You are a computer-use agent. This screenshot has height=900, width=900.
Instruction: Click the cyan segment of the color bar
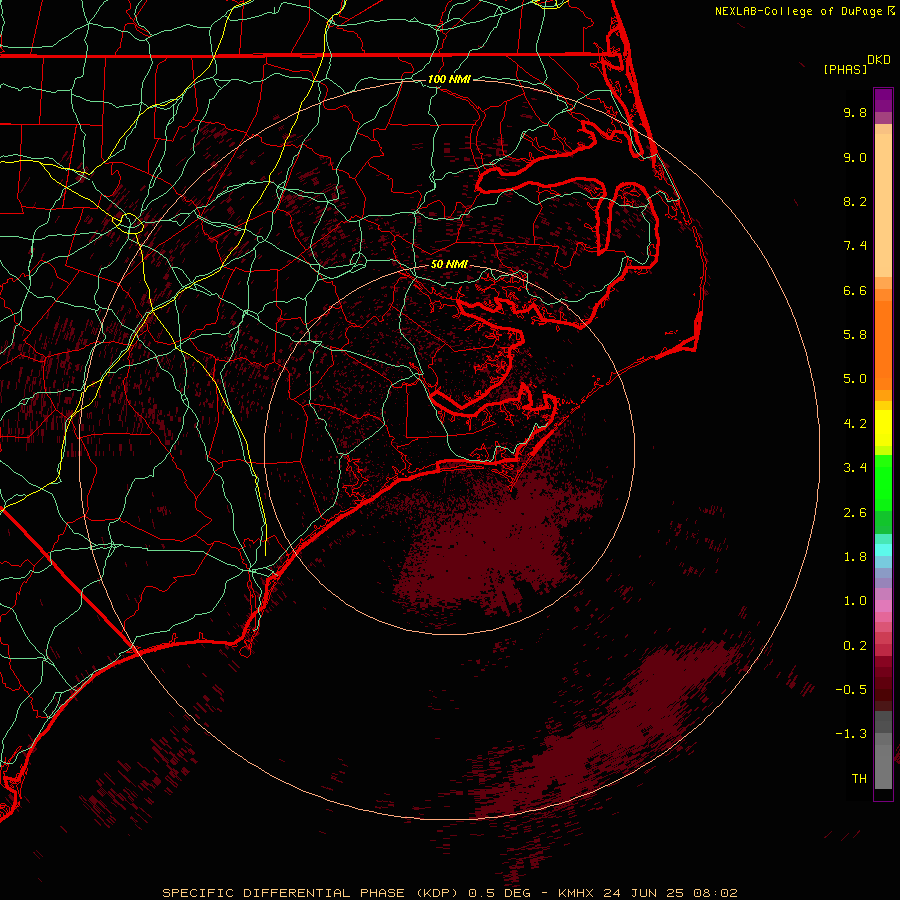point(883,550)
